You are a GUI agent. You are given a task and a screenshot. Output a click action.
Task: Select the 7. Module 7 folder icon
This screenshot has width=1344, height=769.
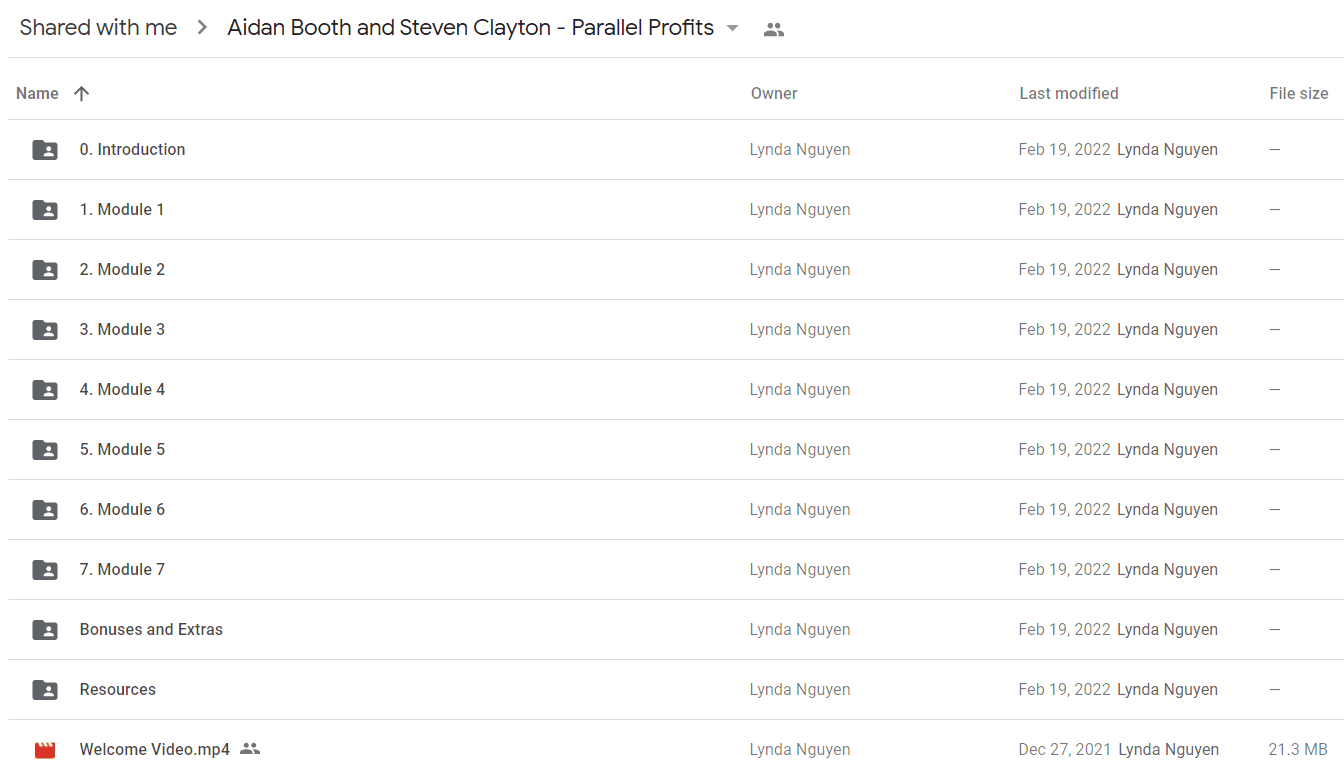(x=45, y=570)
